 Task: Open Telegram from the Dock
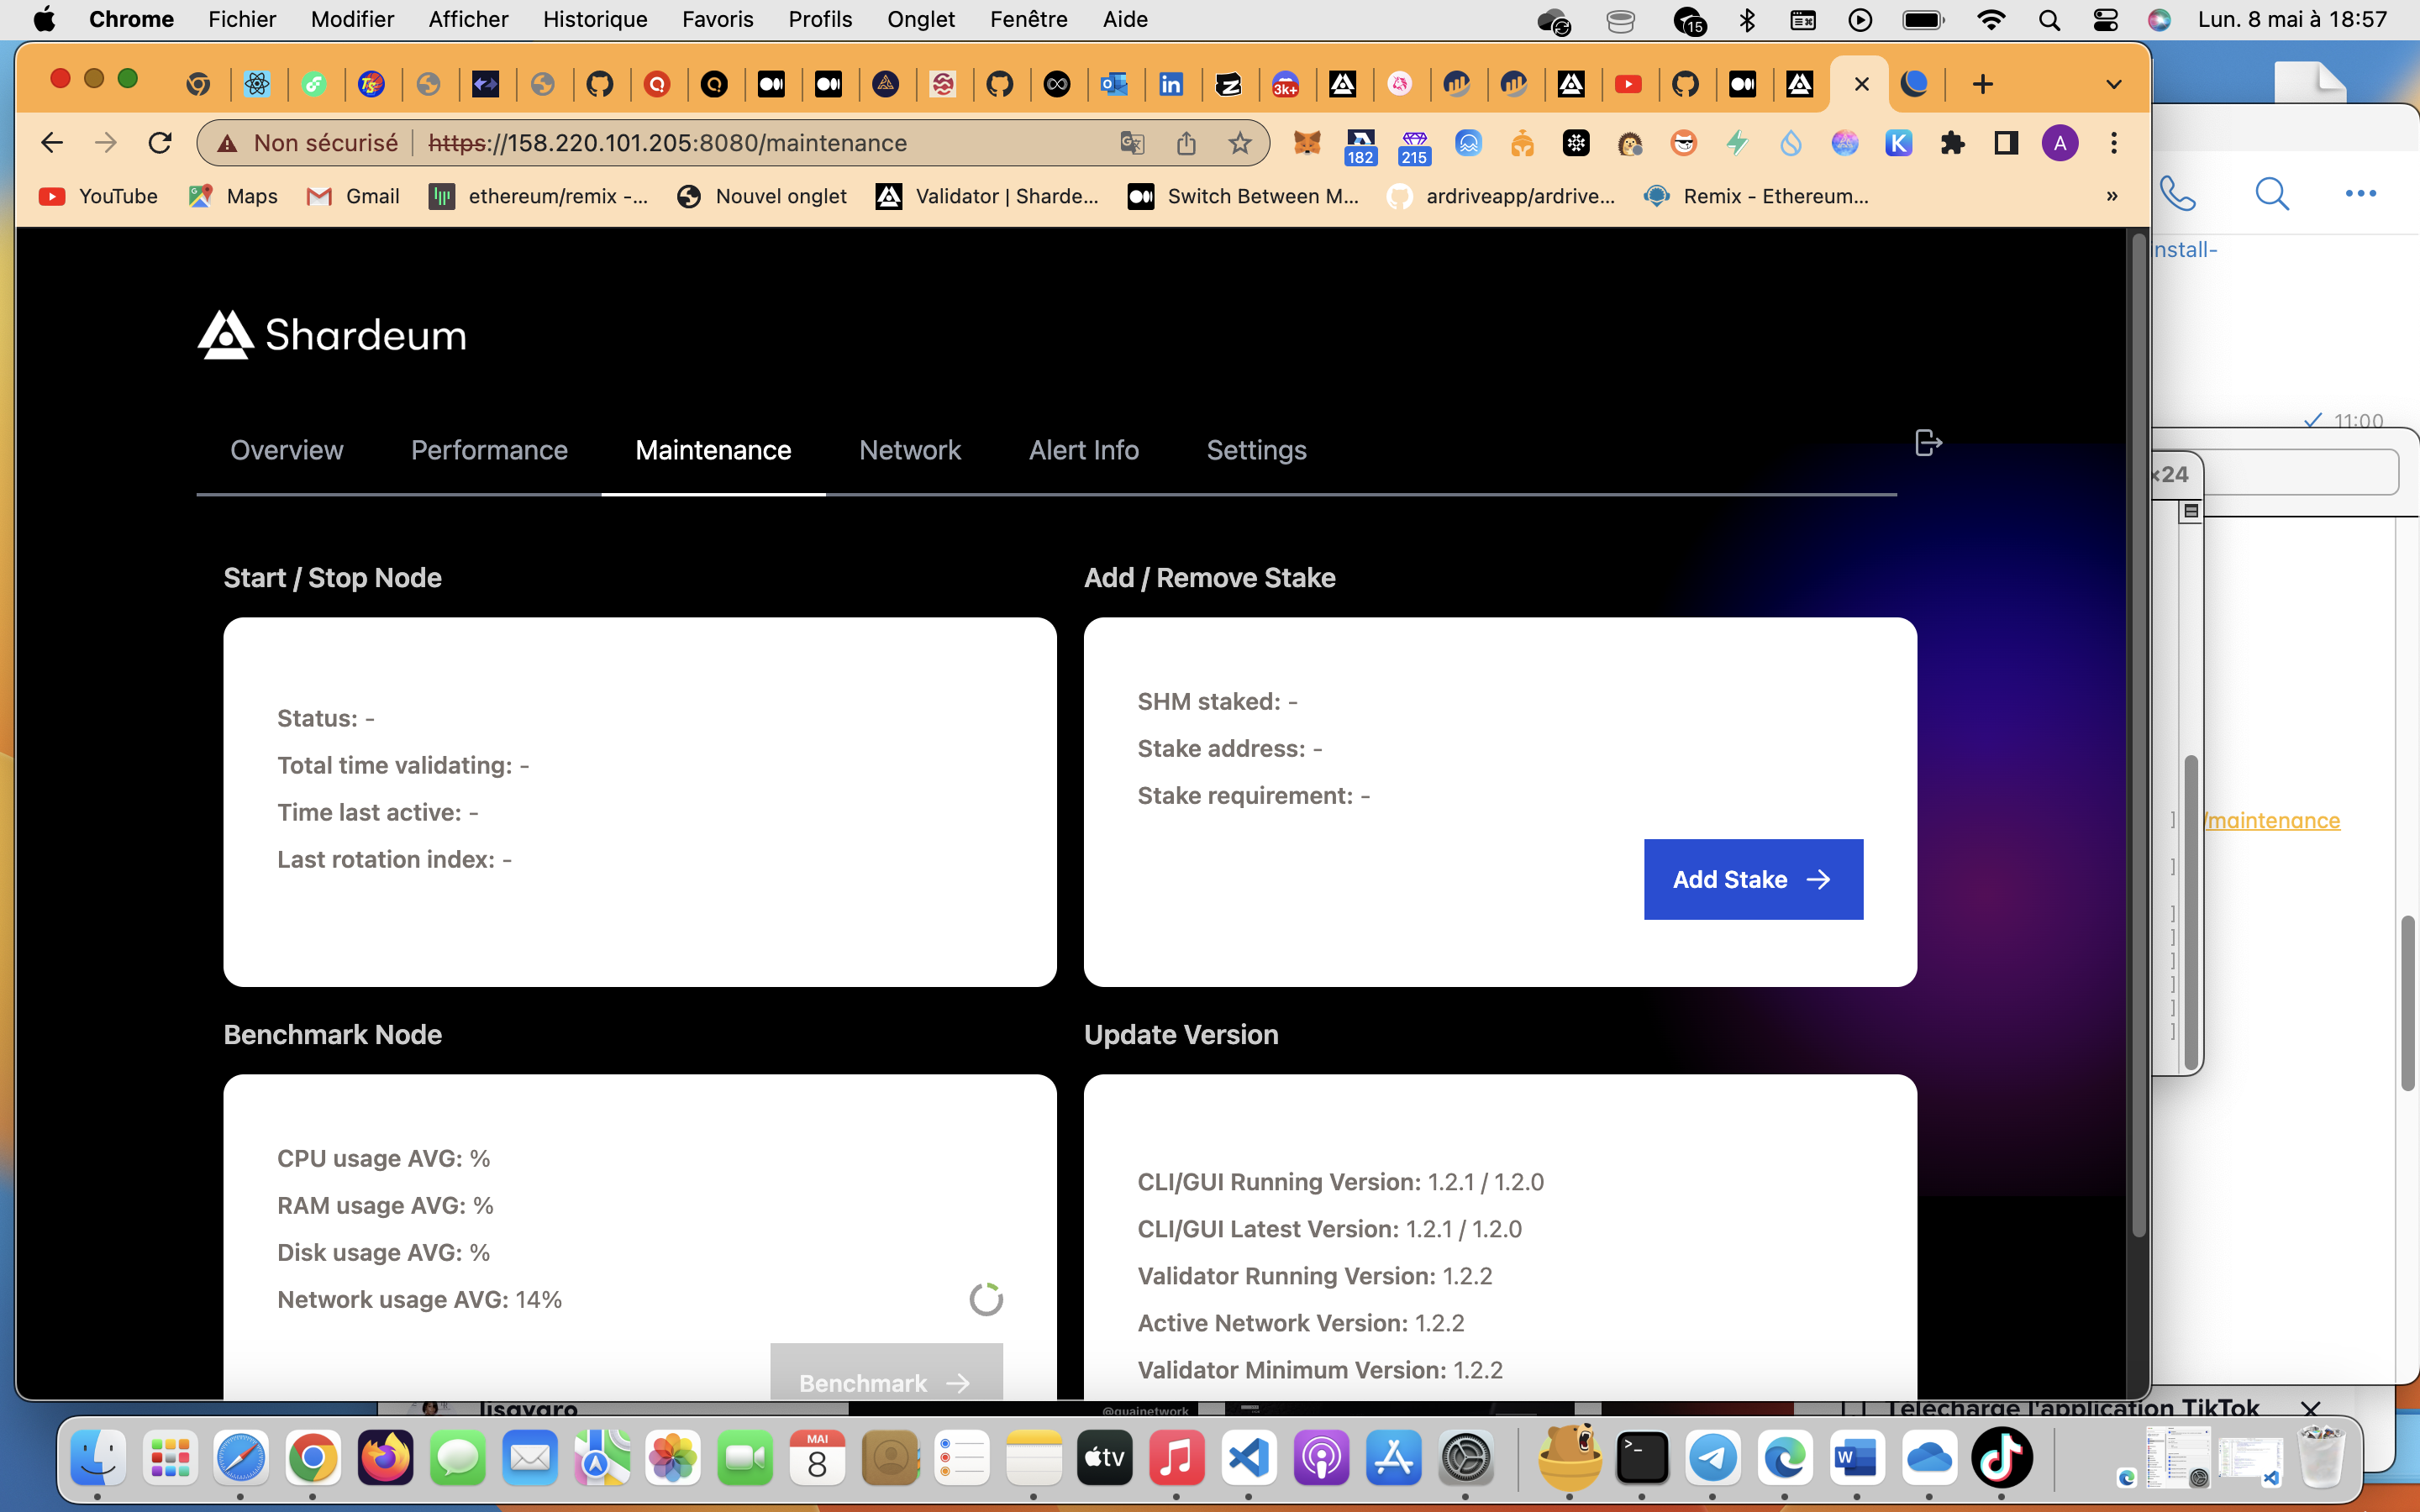pyautogui.click(x=1713, y=1457)
